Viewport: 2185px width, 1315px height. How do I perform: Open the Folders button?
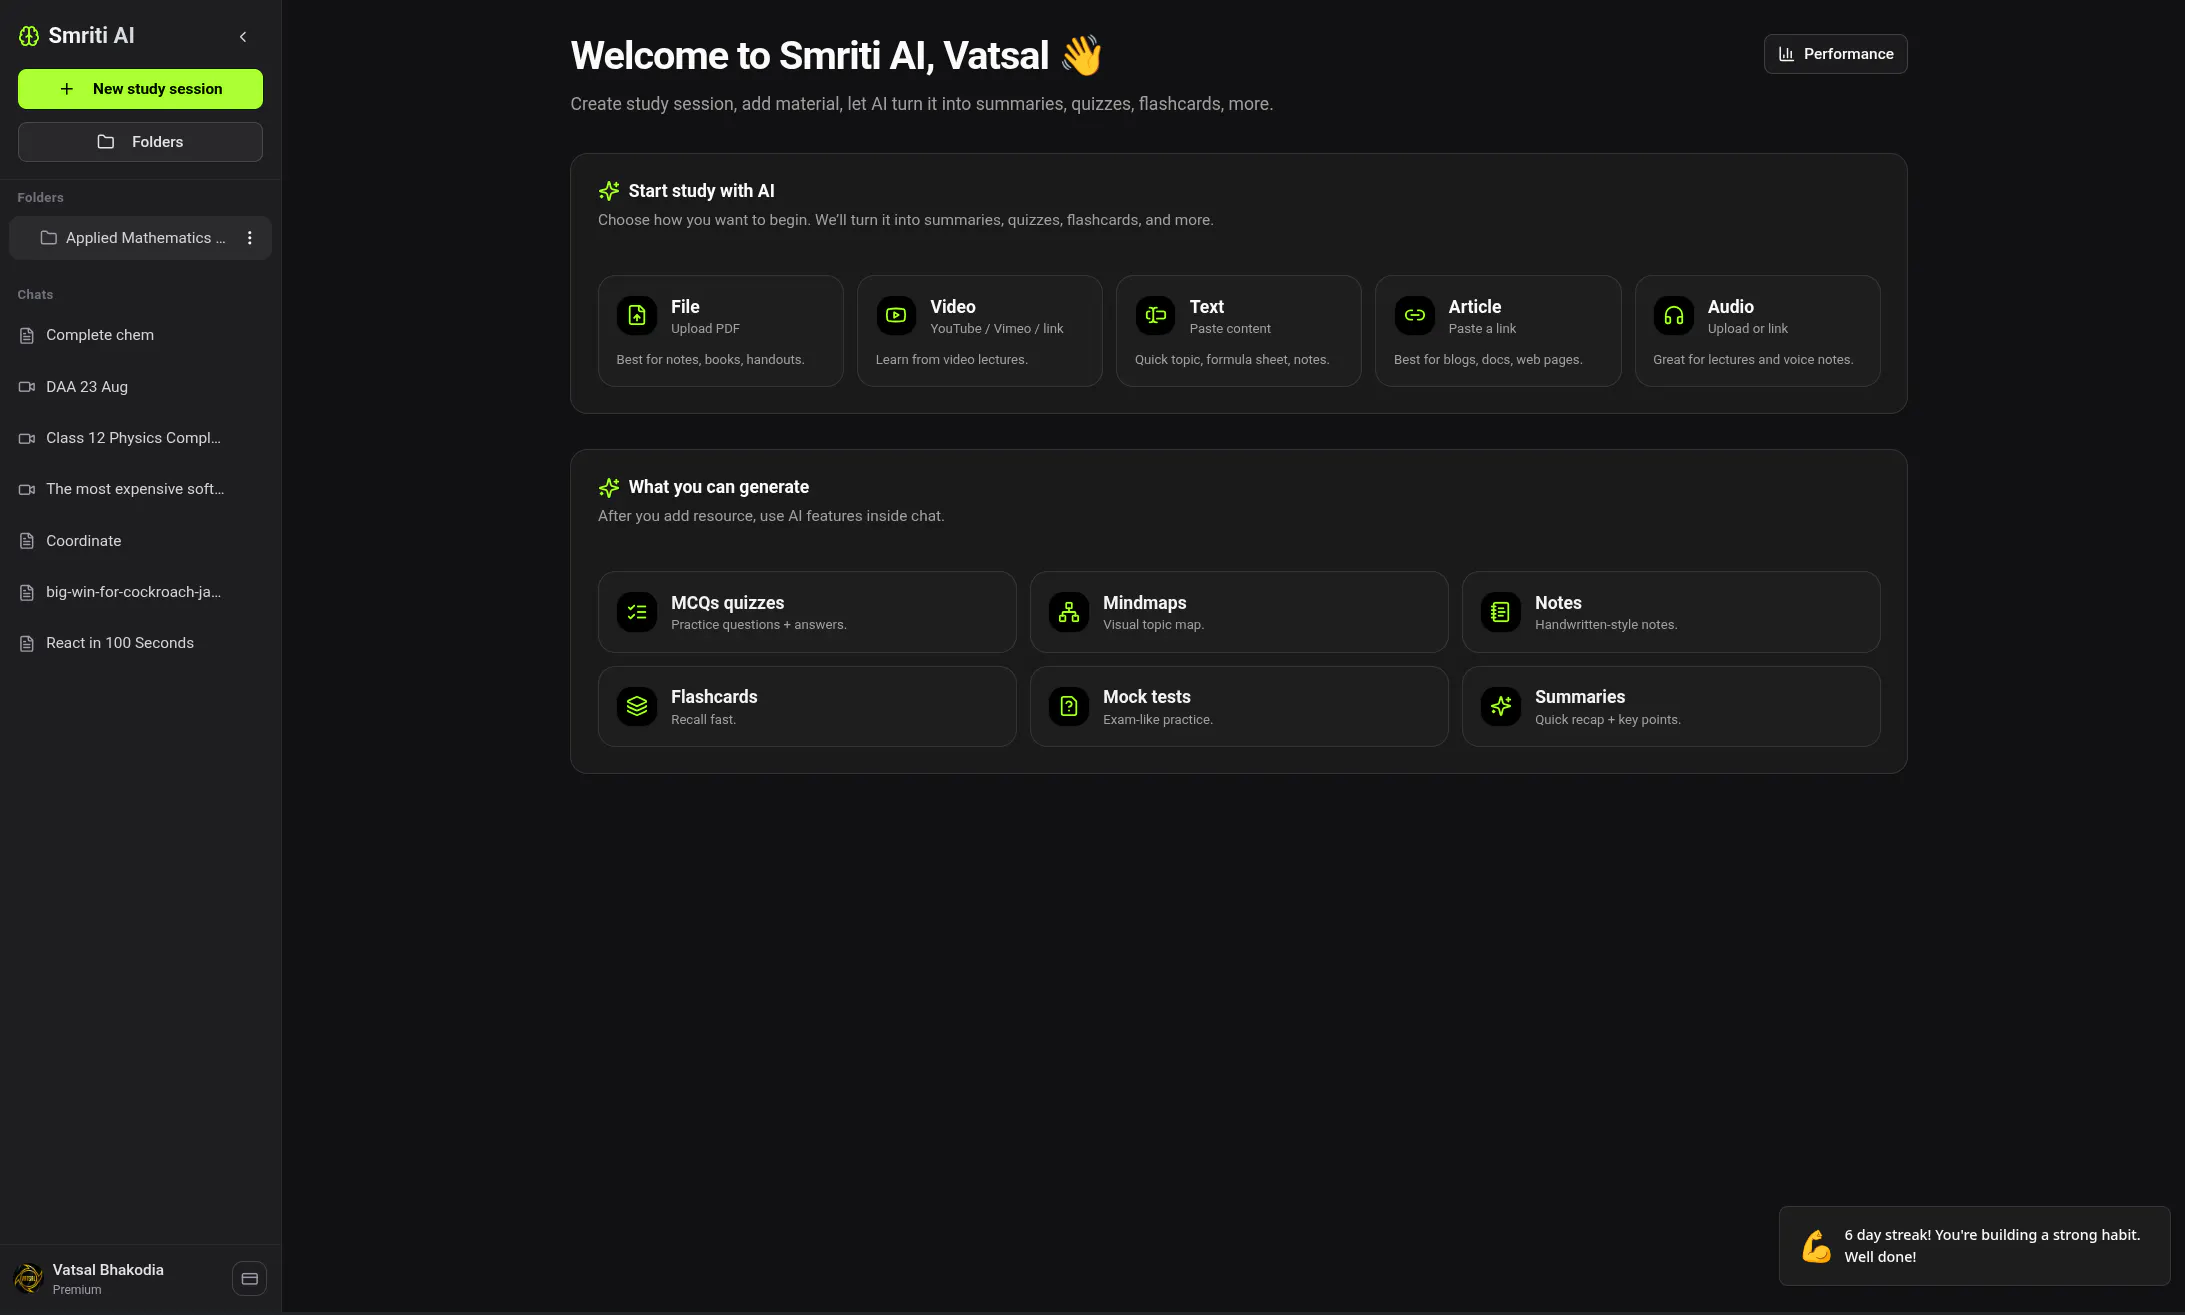click(140, 142)
